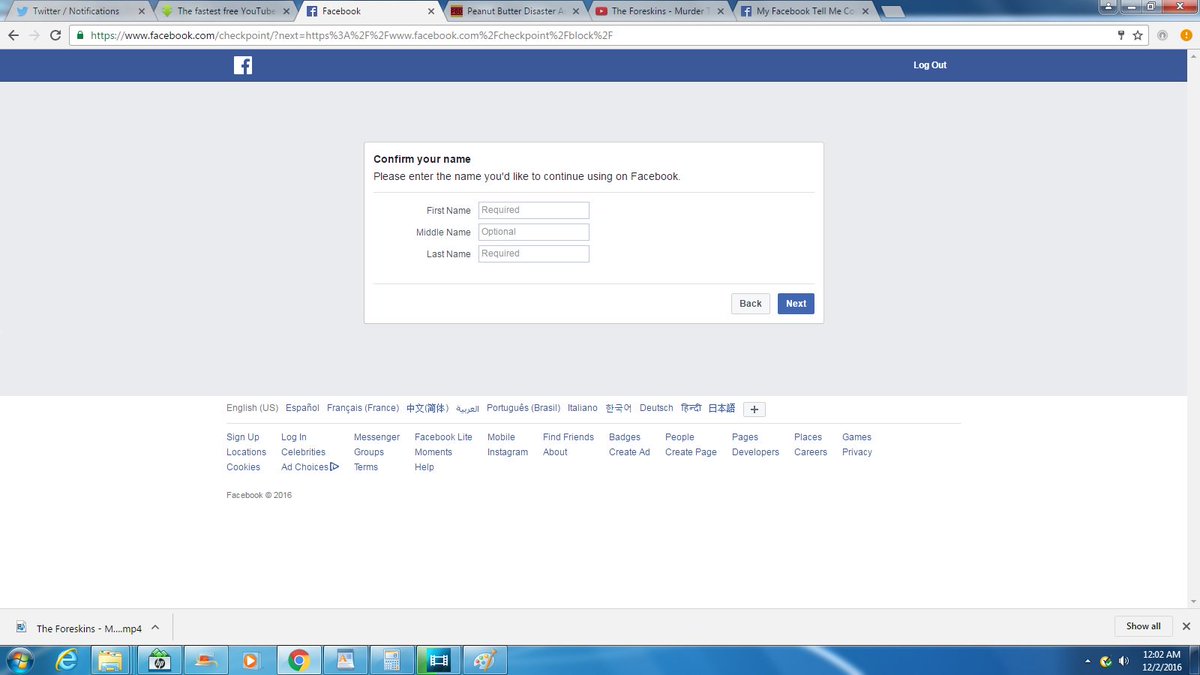1200x675 pixels.
Task: Click the address bar URL
Action: click(x=350, y=35)
